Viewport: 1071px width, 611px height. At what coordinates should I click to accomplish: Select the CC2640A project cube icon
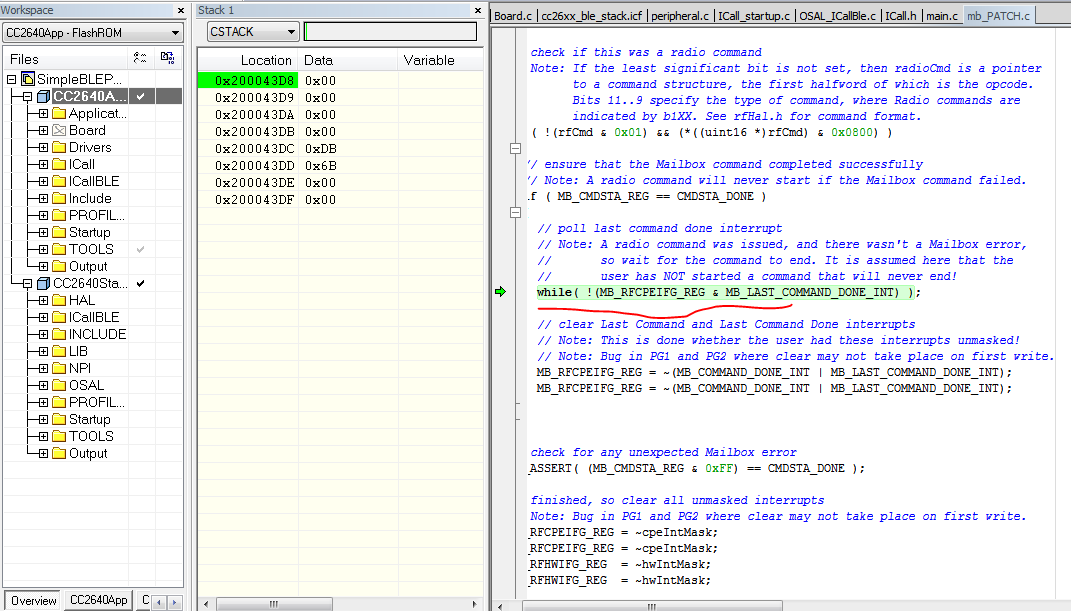44,96
